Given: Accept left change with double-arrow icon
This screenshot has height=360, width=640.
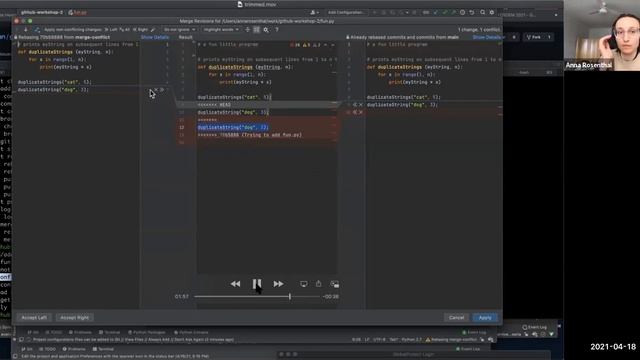Looking at the screenshot, I should pos(162,90).
